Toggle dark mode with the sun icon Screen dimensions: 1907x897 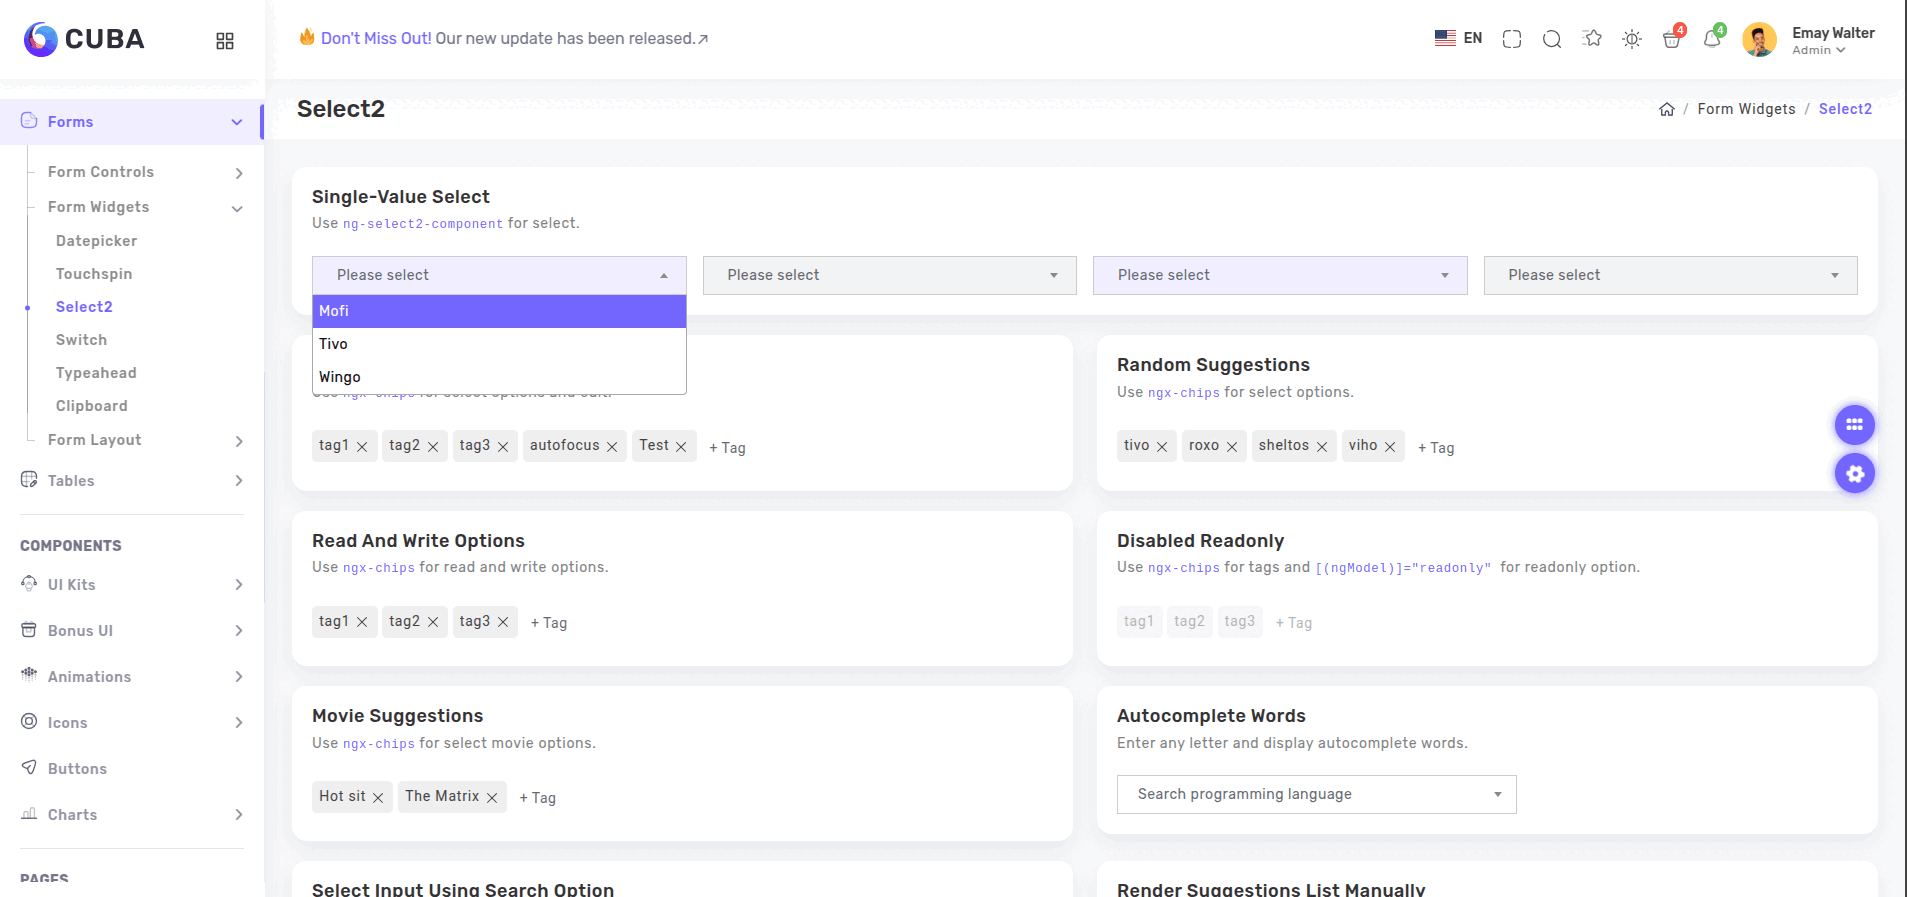point(1632,39)
